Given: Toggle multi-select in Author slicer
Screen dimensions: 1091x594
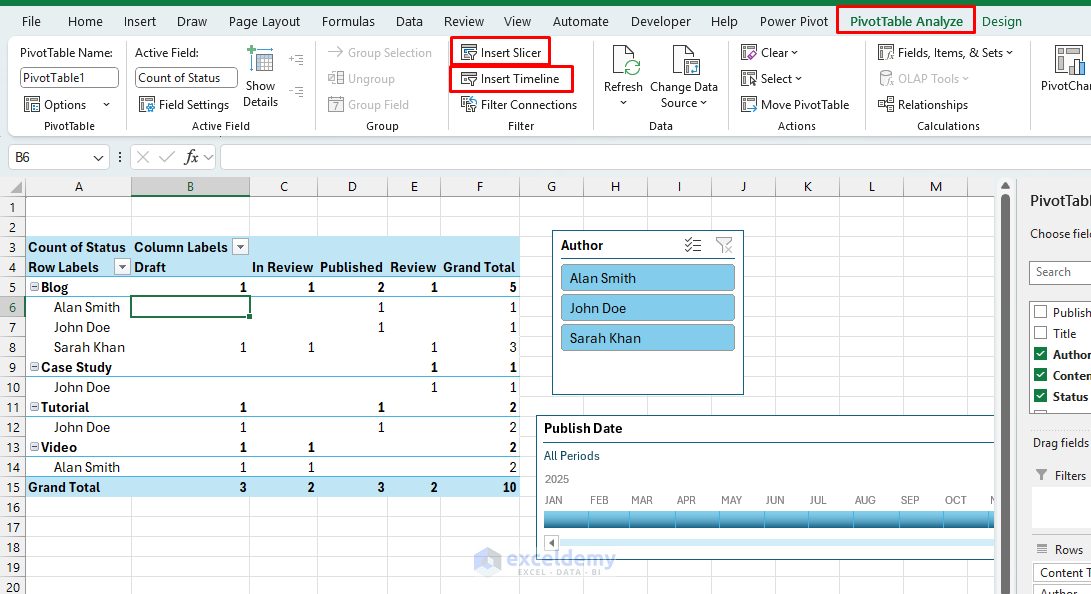Looking at the screenshot, I should tap(692, 245).
